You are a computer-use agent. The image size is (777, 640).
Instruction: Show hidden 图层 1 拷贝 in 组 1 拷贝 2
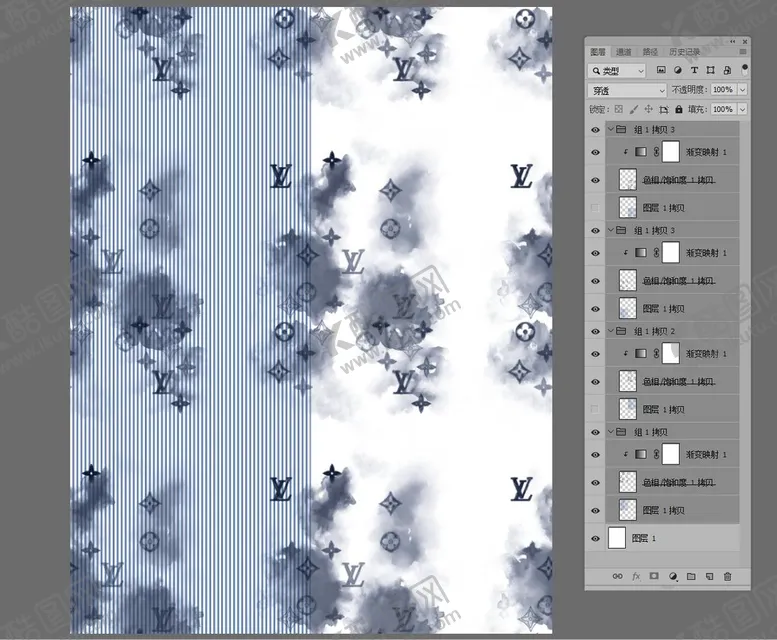click(595, 409)
